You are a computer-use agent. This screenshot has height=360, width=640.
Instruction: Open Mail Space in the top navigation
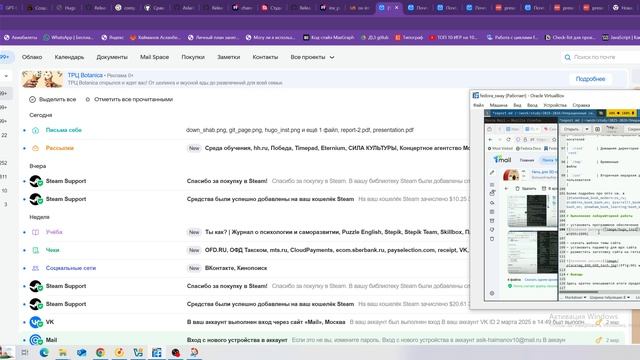coord(154,57)
